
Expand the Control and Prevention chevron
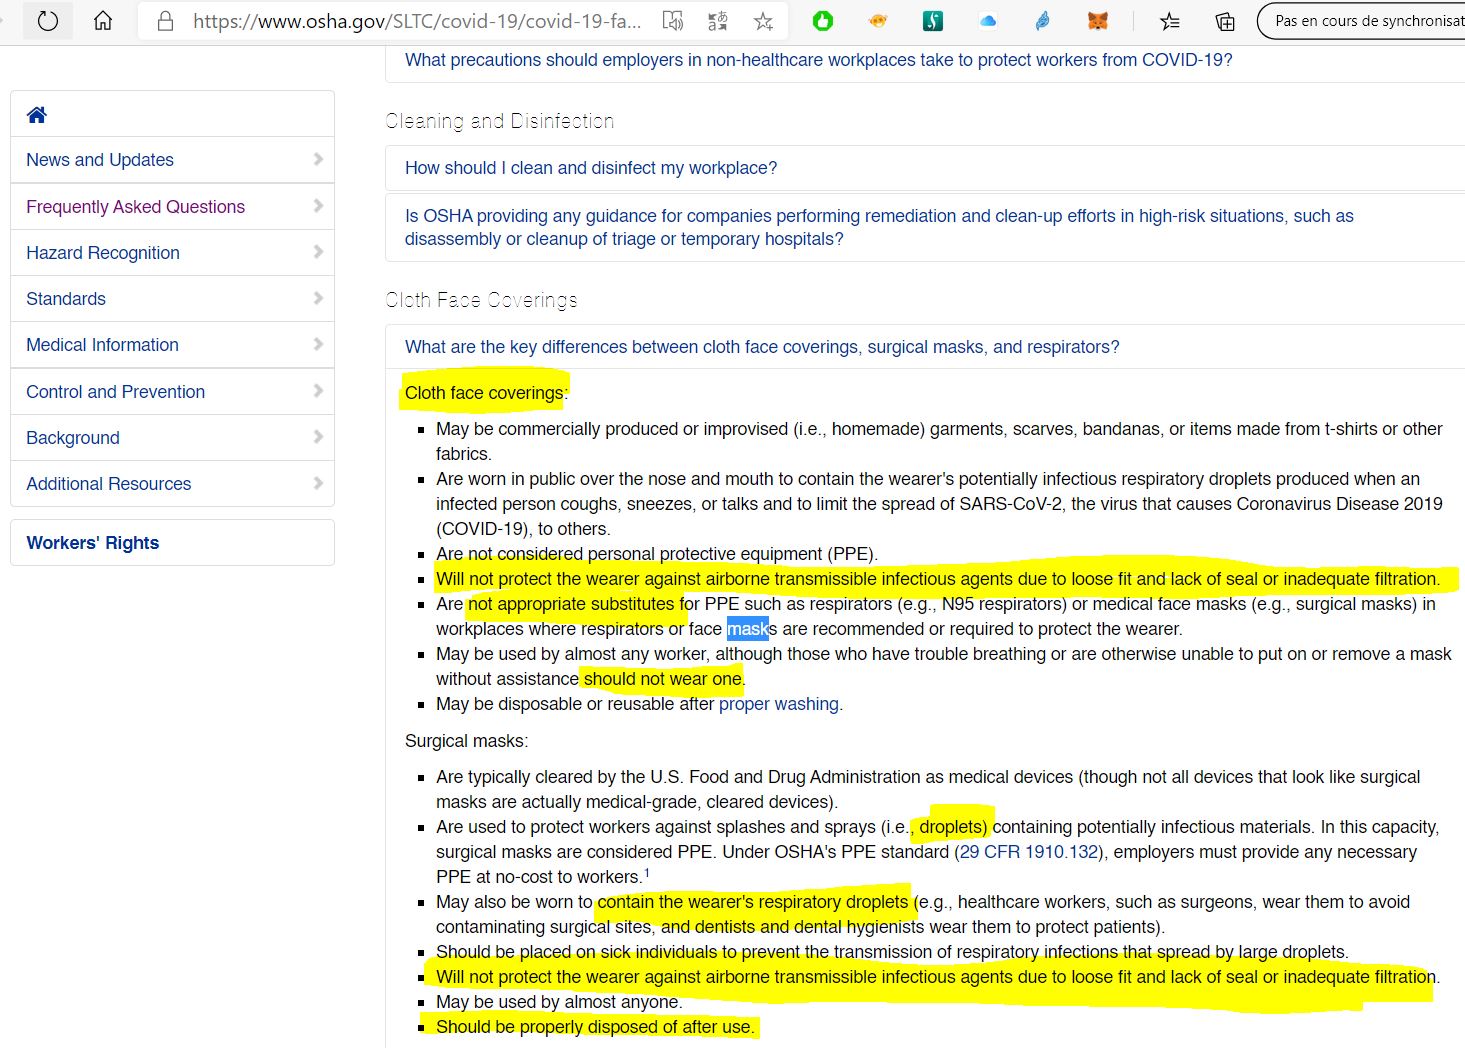coord(318,391)
